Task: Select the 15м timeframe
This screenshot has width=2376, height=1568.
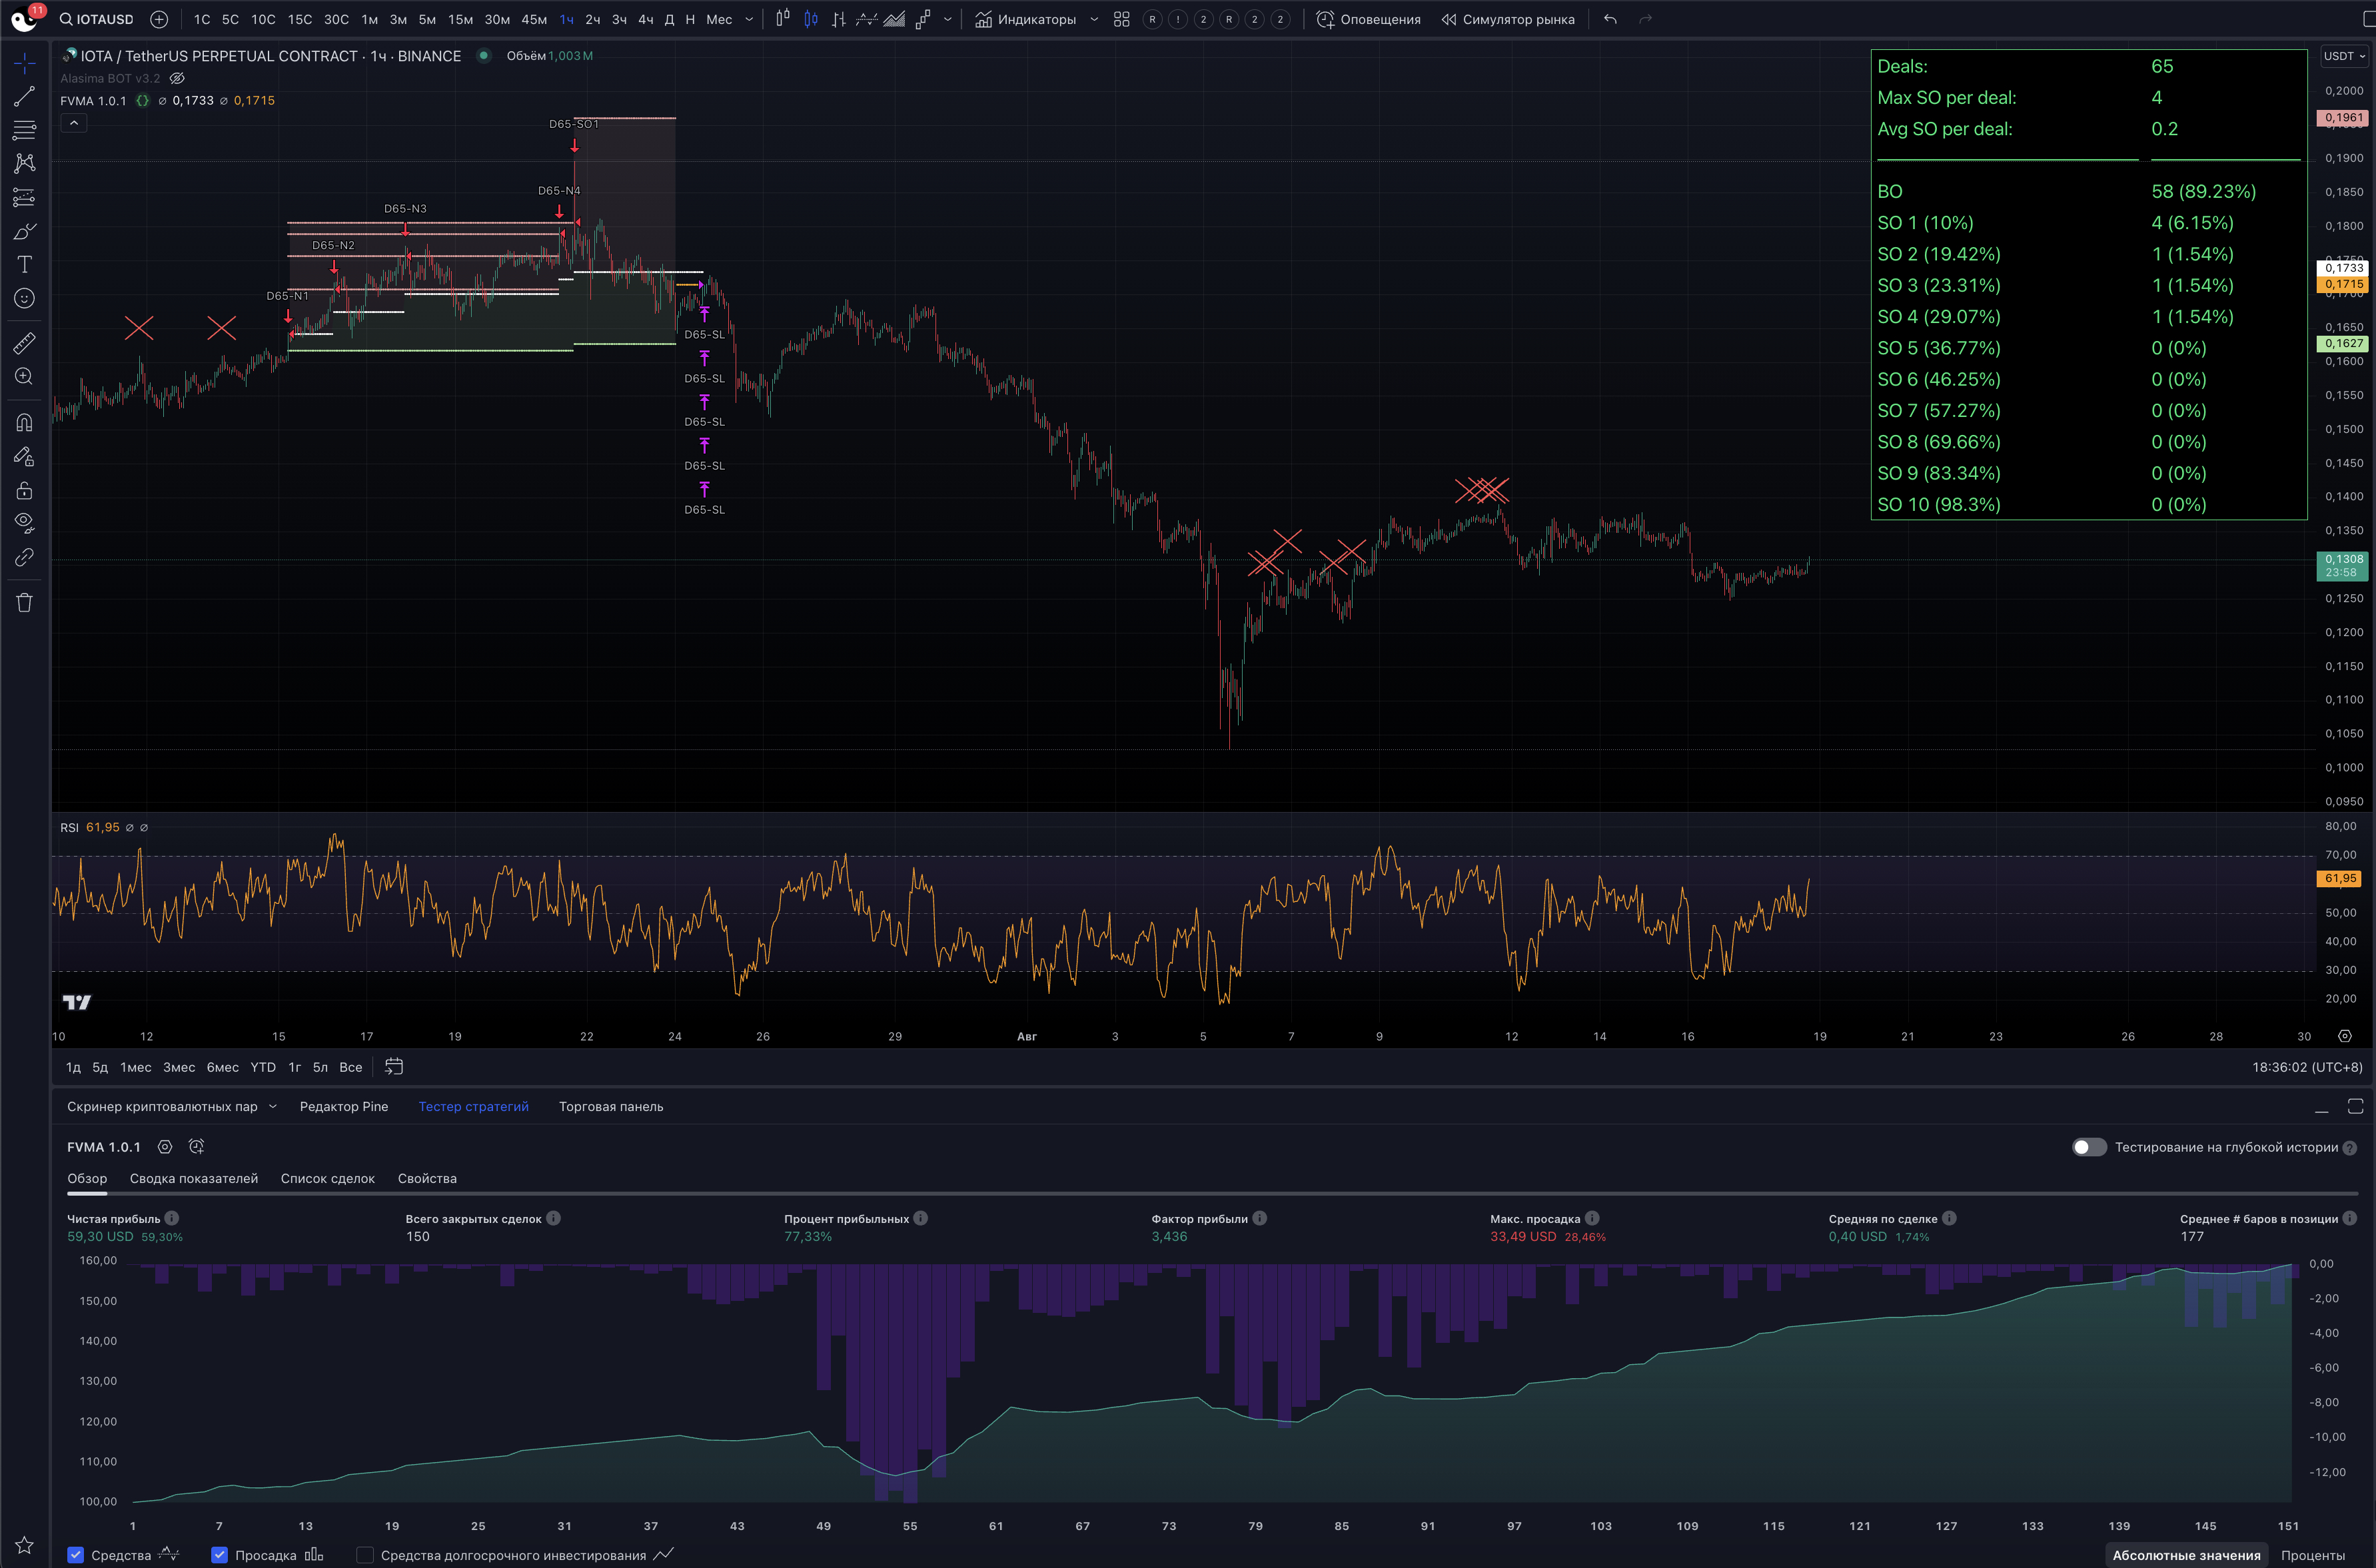Action: pyautogui.click(x=460, y=19)
